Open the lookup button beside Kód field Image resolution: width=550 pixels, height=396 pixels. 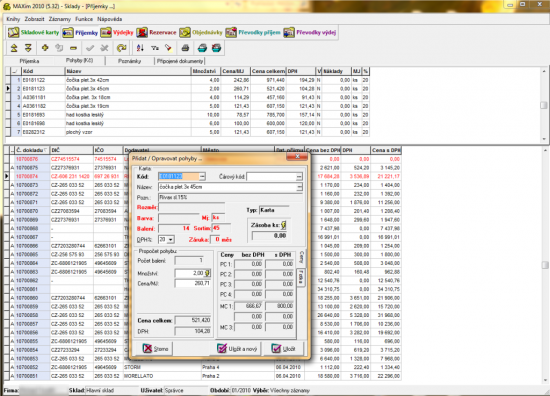point(202,176)
